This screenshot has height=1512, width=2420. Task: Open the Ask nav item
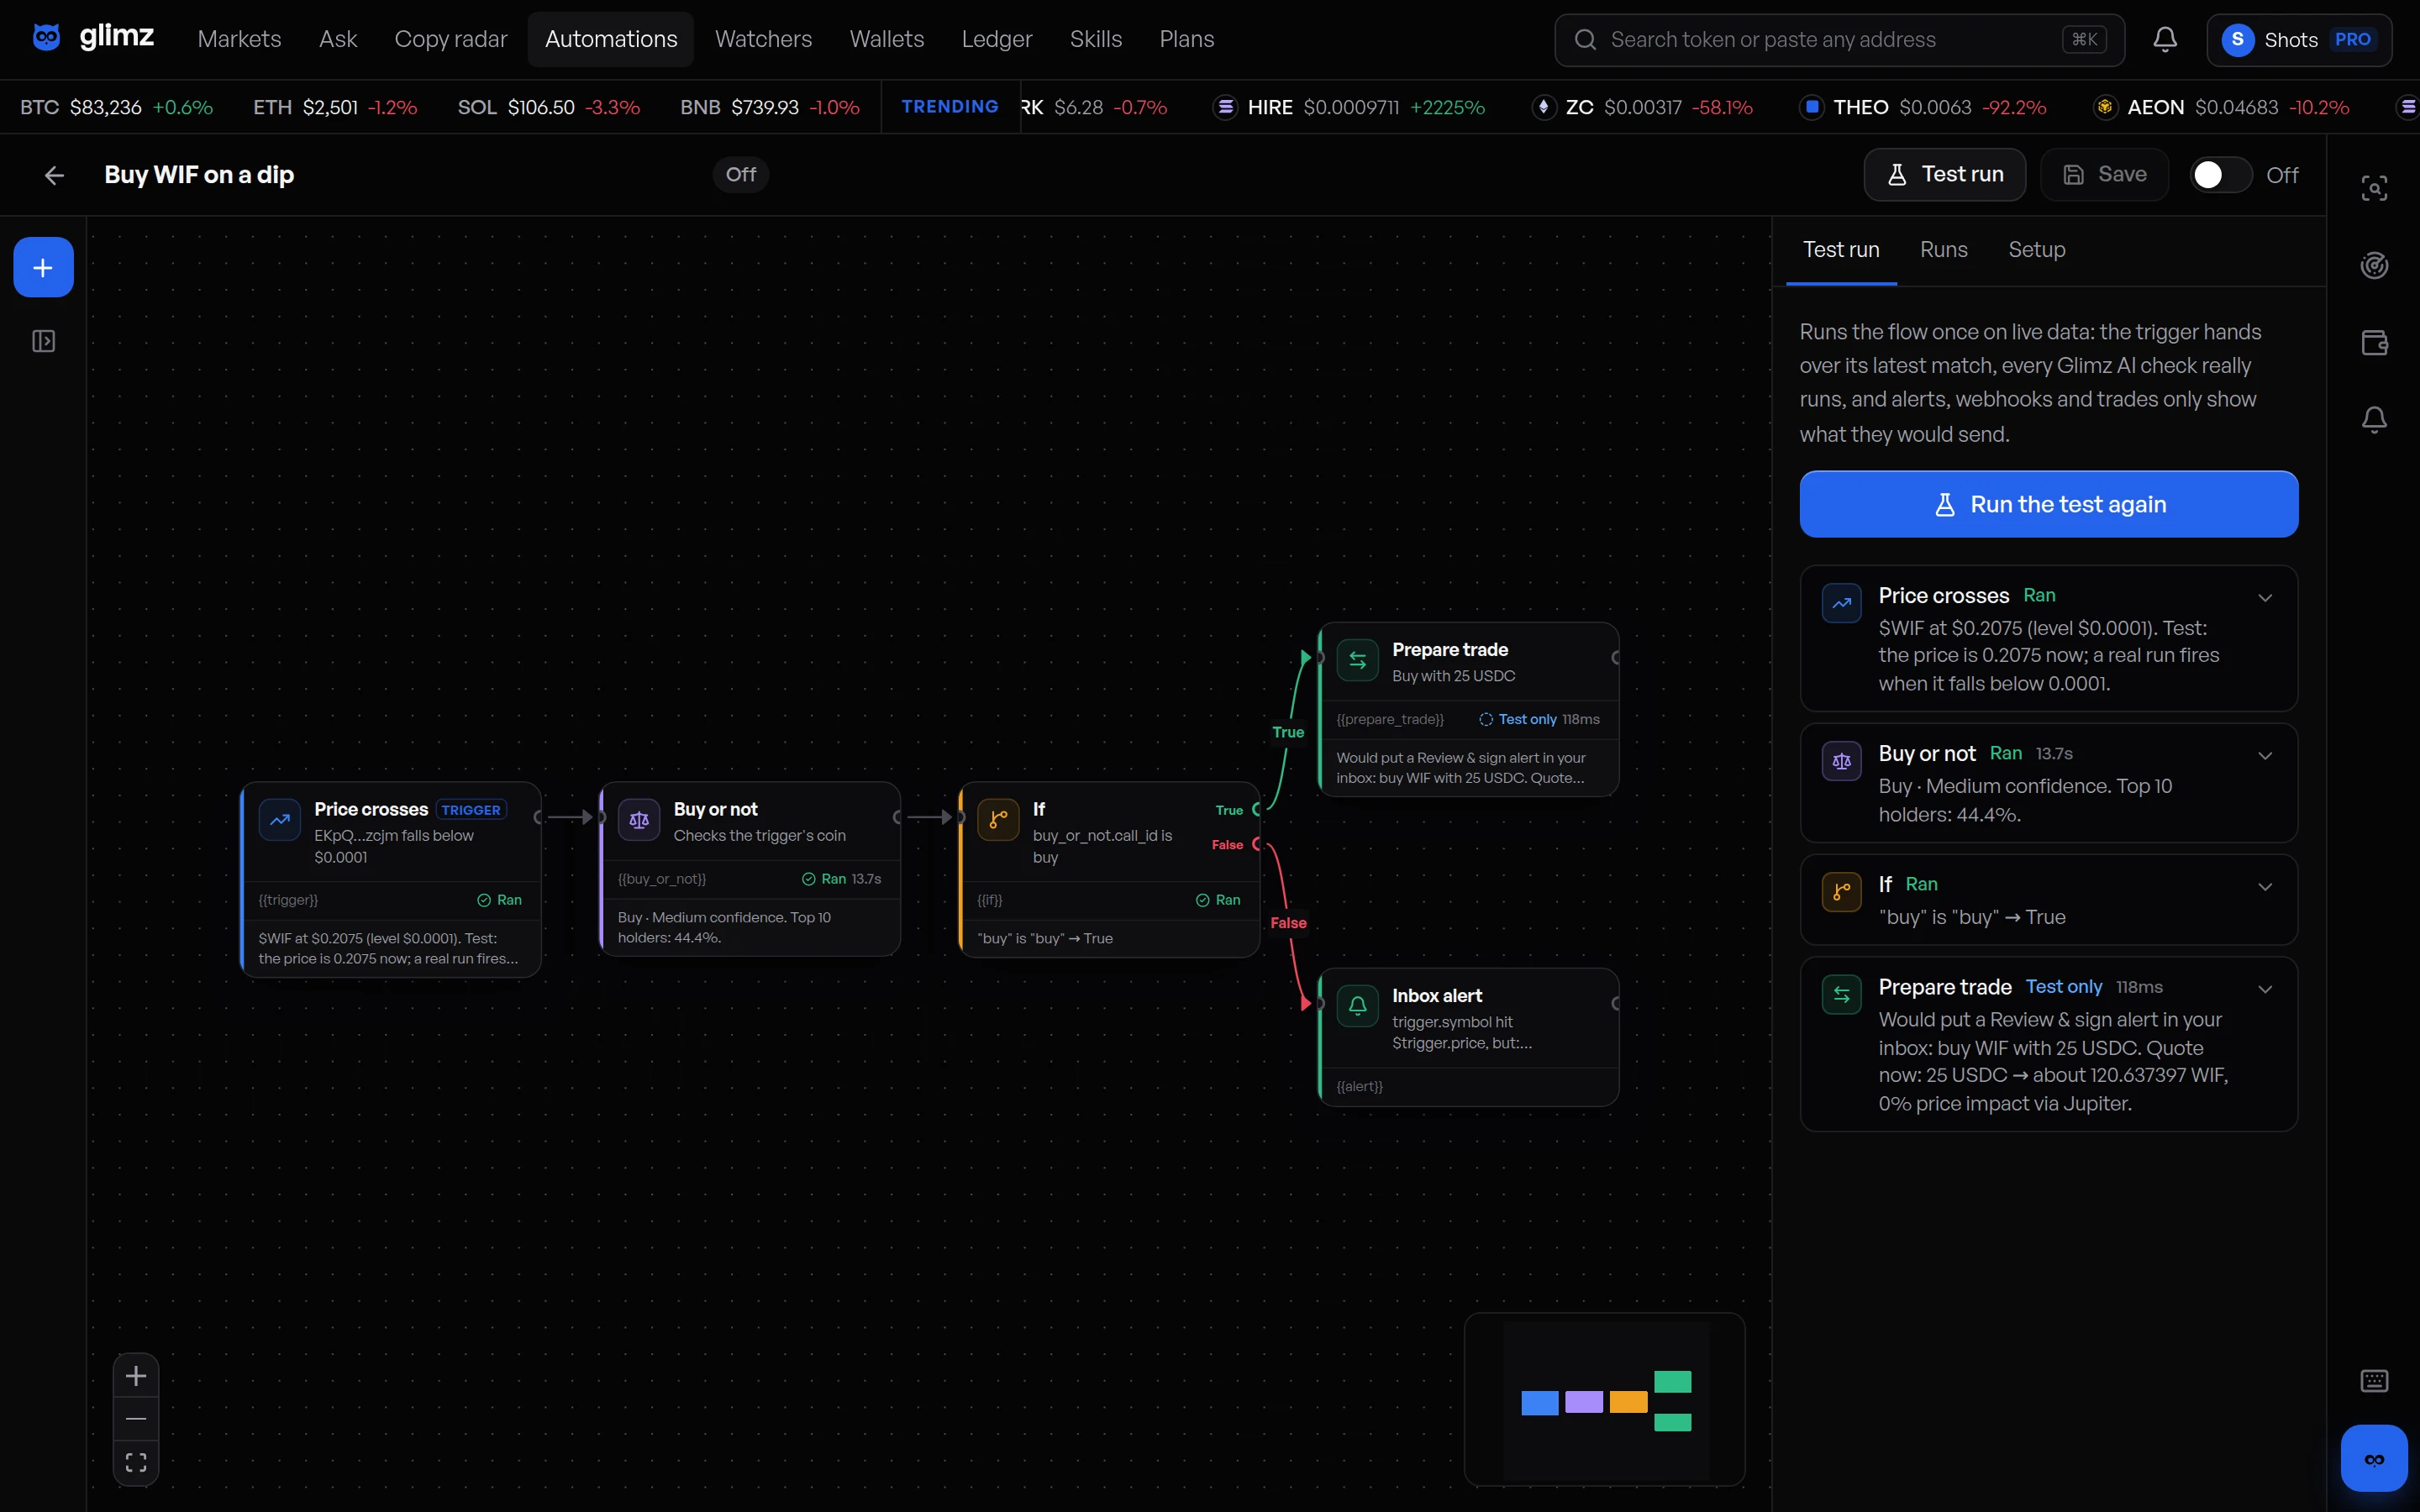click(x=338, y=39)
